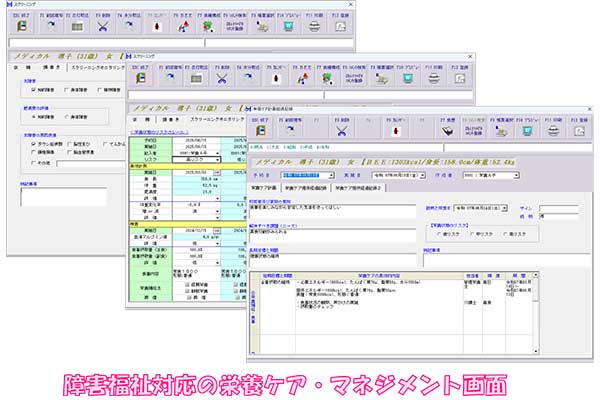
Task: Click F2 table icon in middle screening window
Action: [x=196, y=78]
